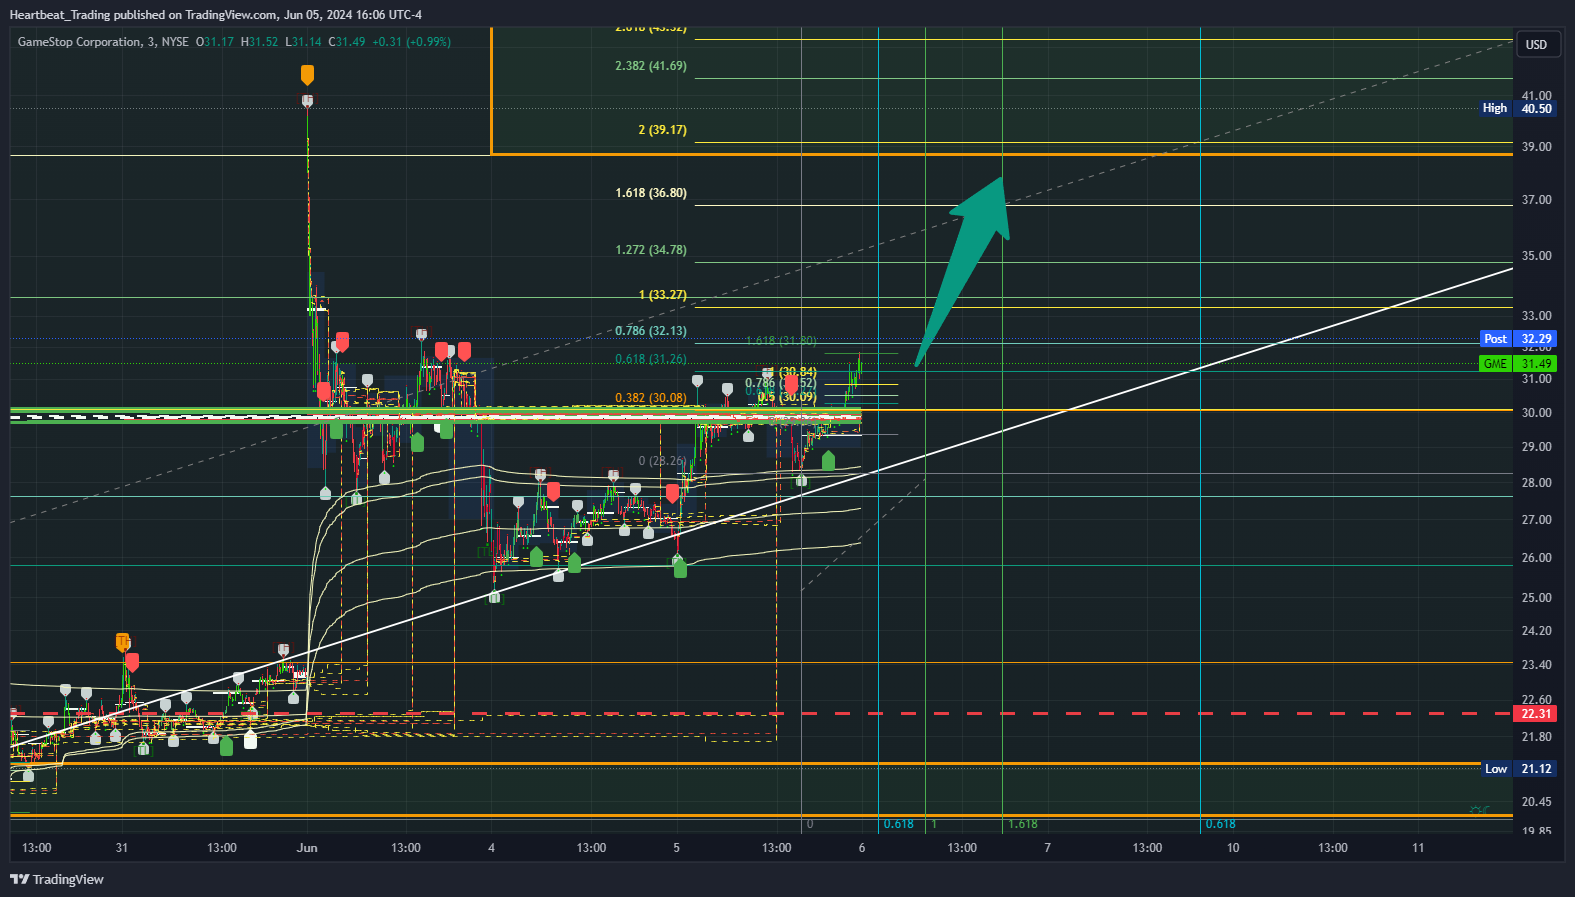Click the 21.80 price axis value
1575x897 pixels.
tap(1536, 737)
